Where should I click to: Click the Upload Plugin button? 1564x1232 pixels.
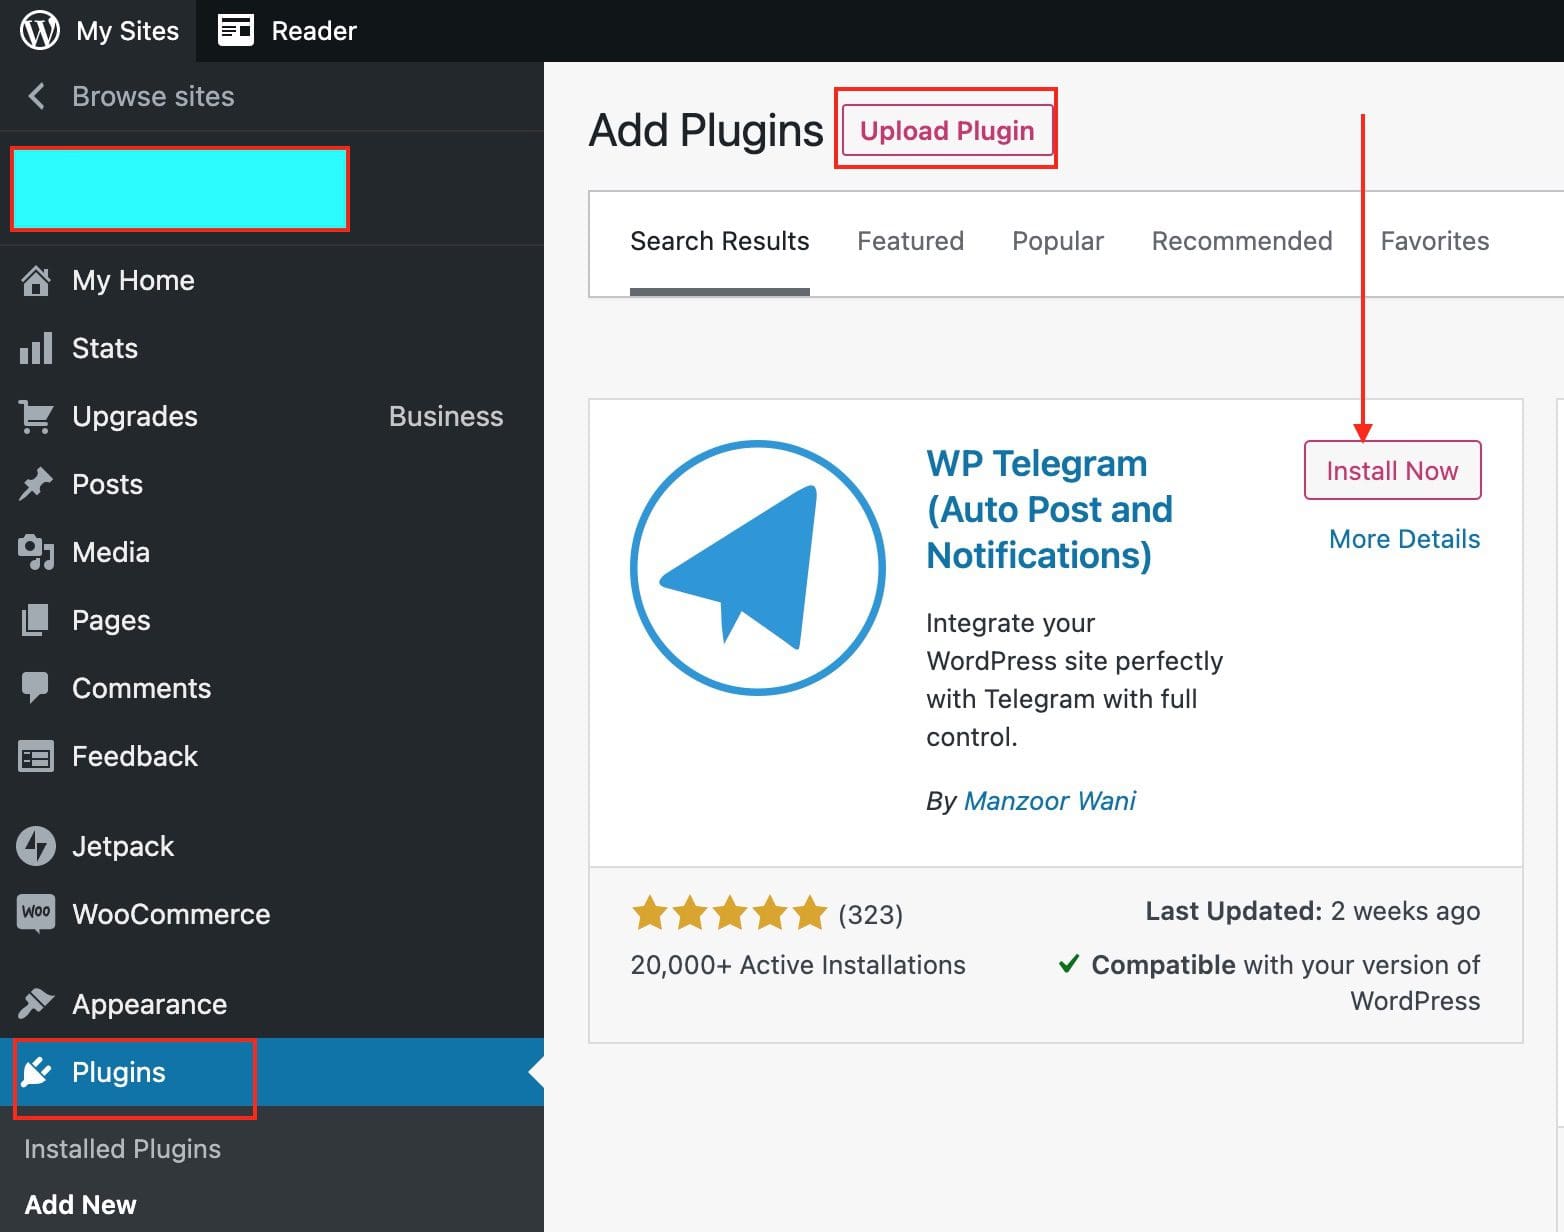pyautogui.click(x=946, y=131)
